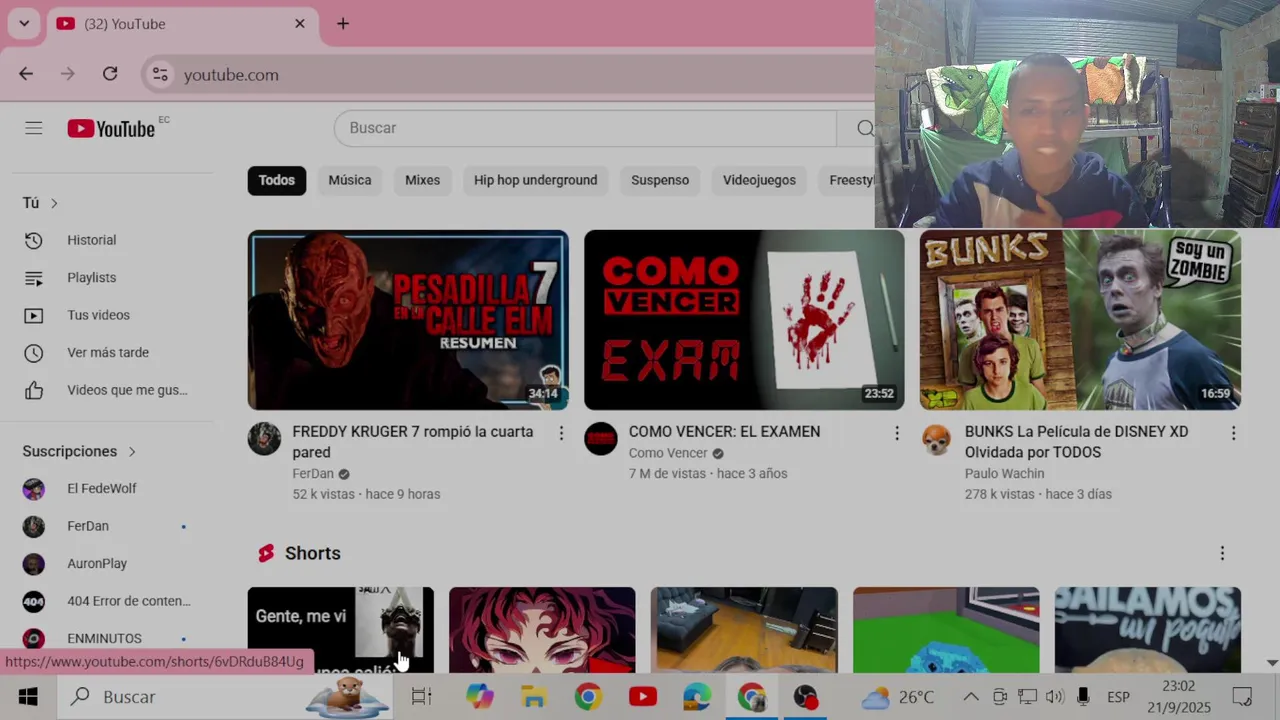Play the Como Vencer Exam thumbnail
1280x720 pixels.
coord(744,320)
